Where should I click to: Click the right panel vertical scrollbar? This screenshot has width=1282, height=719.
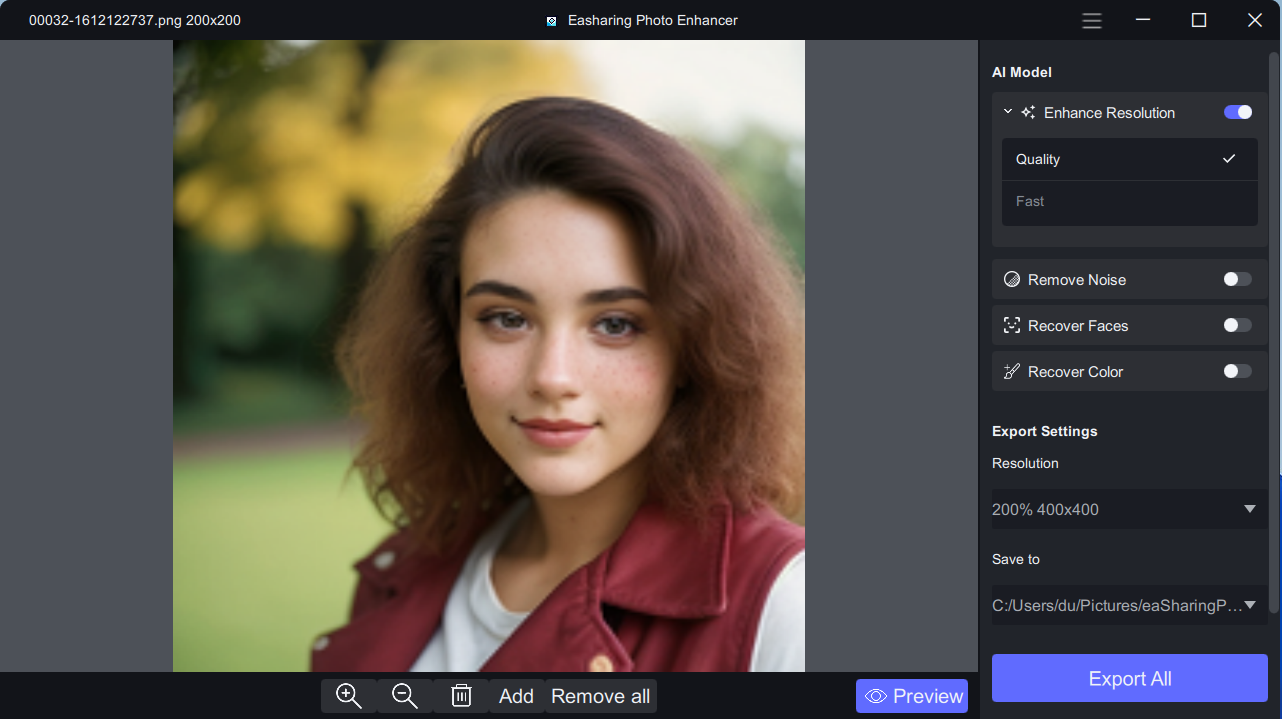click(x=1274, y=330)
